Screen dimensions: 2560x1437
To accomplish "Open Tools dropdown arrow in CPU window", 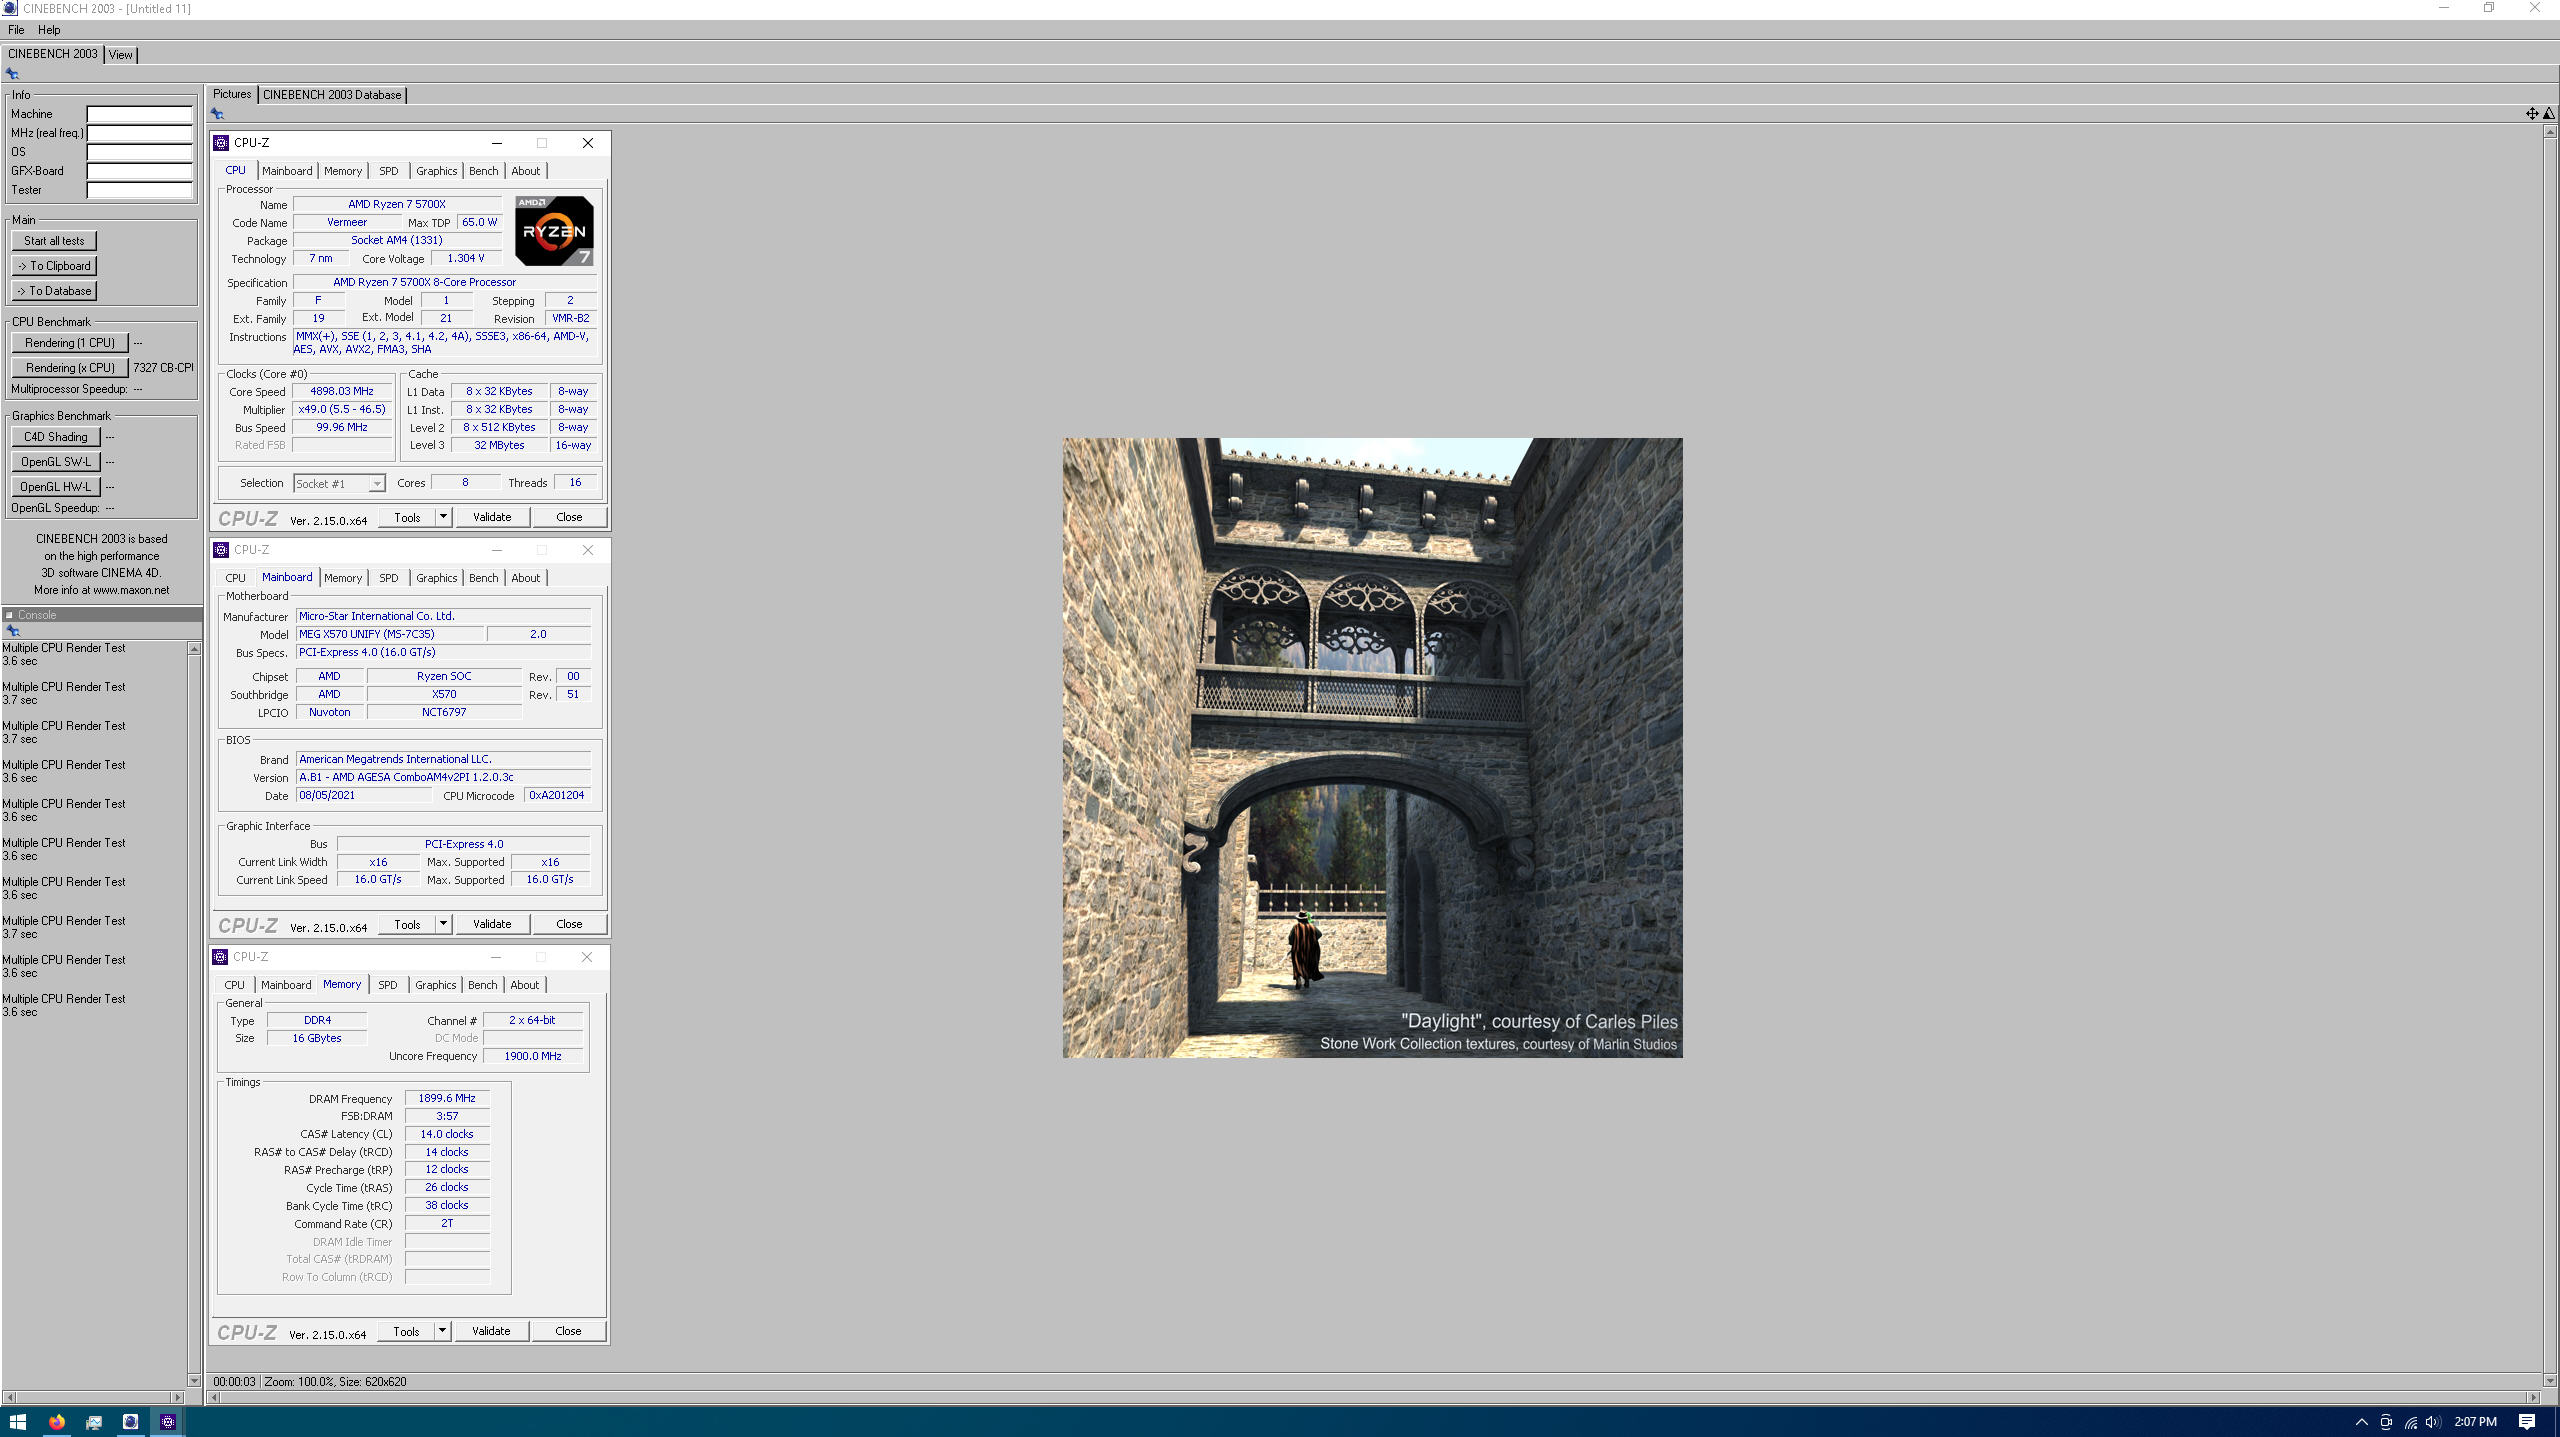I will tap(443, 517).
